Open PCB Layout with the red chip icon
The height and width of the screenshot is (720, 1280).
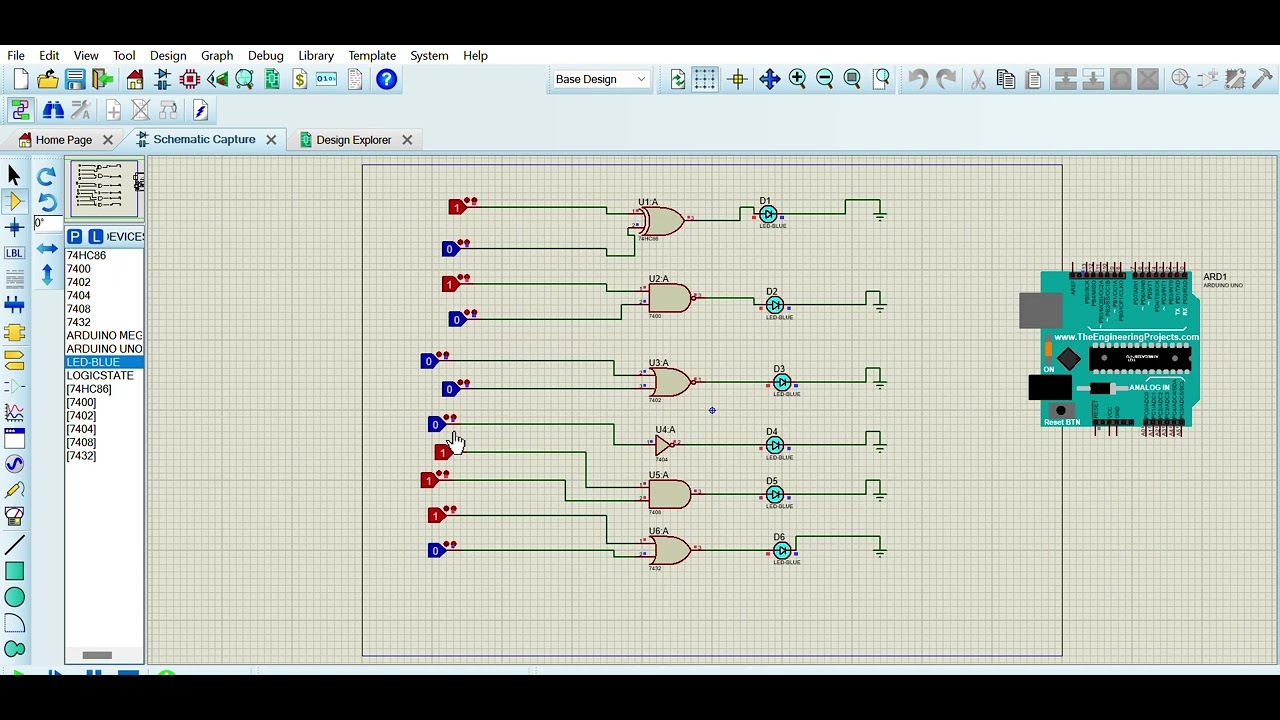[190, 79]
